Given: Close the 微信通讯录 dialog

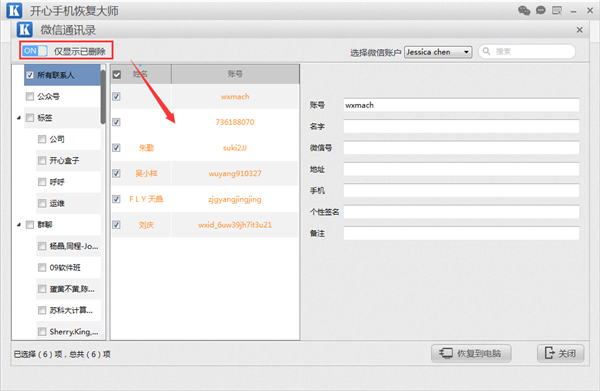Looking at the screenshot, I should click(x=579, y=30).
